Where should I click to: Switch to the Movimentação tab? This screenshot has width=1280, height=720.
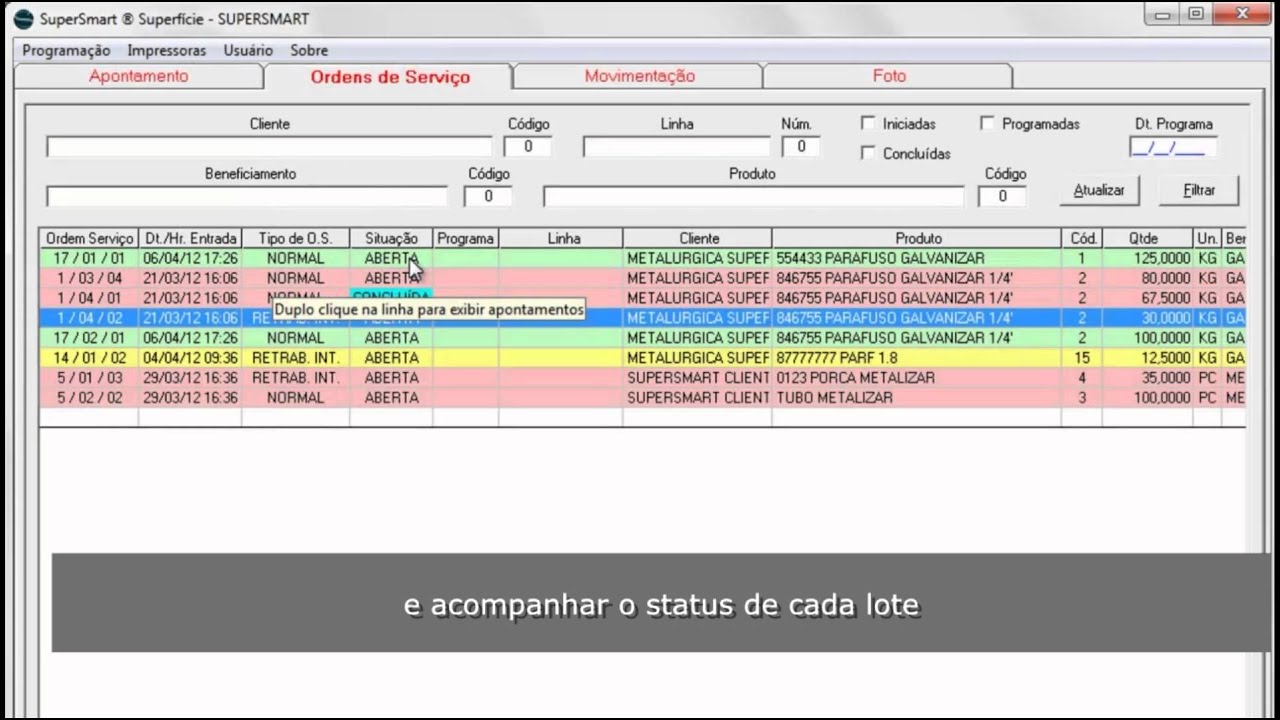click(639, 76)
